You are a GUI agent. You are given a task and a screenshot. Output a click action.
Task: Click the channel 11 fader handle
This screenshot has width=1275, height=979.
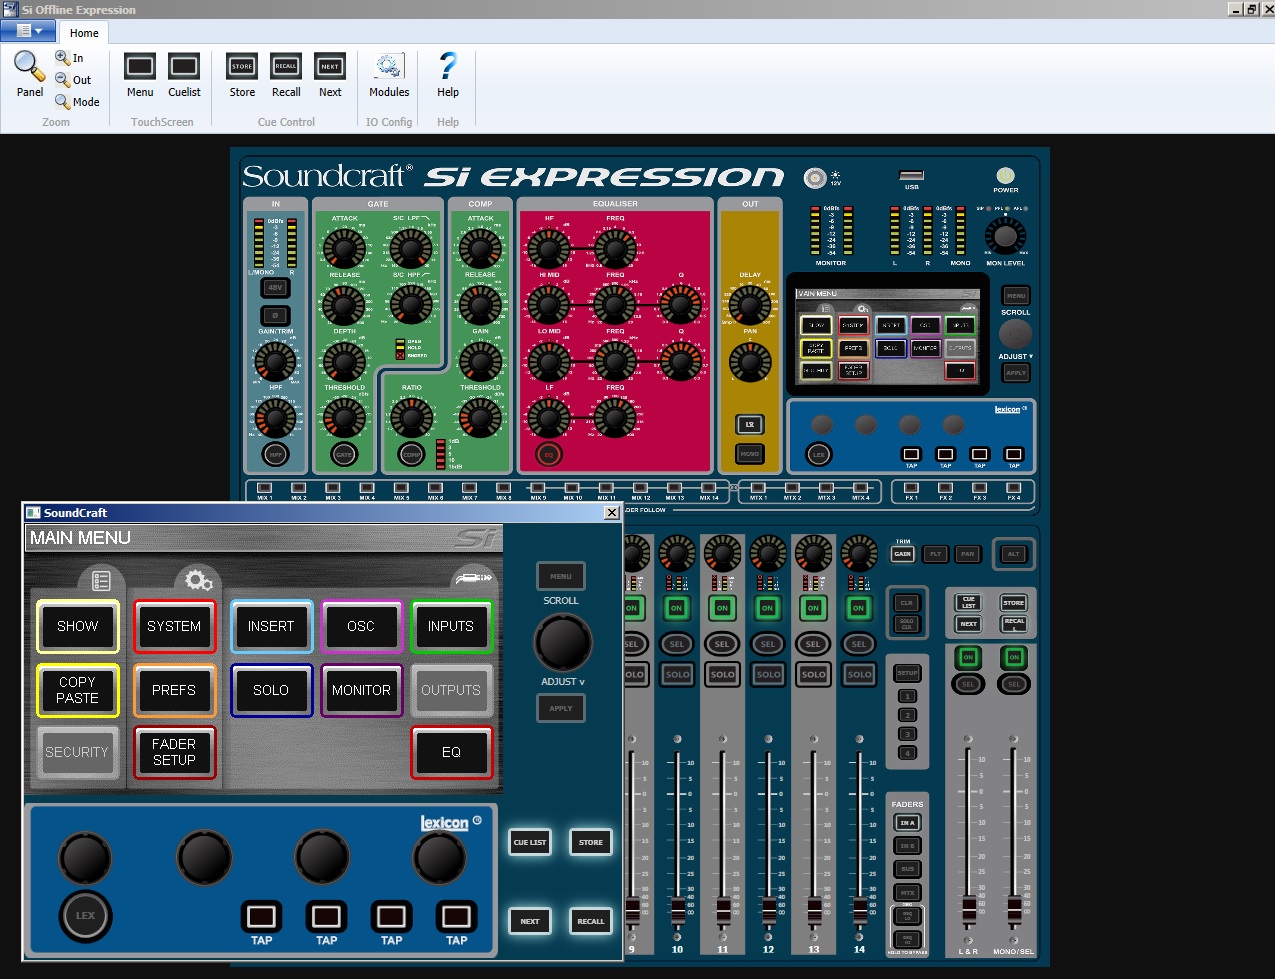[723, 910]
